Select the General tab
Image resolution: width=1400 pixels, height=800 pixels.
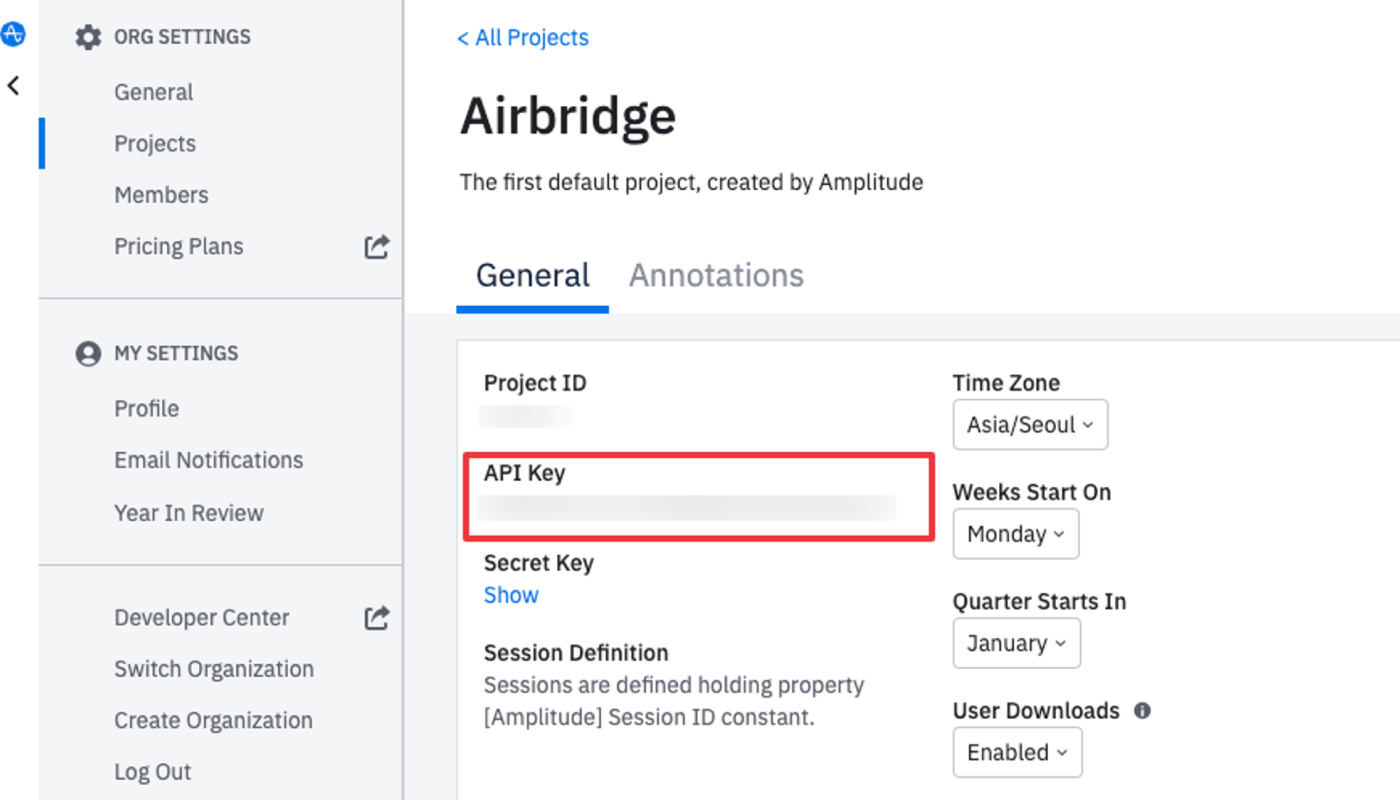coord(532,275)
